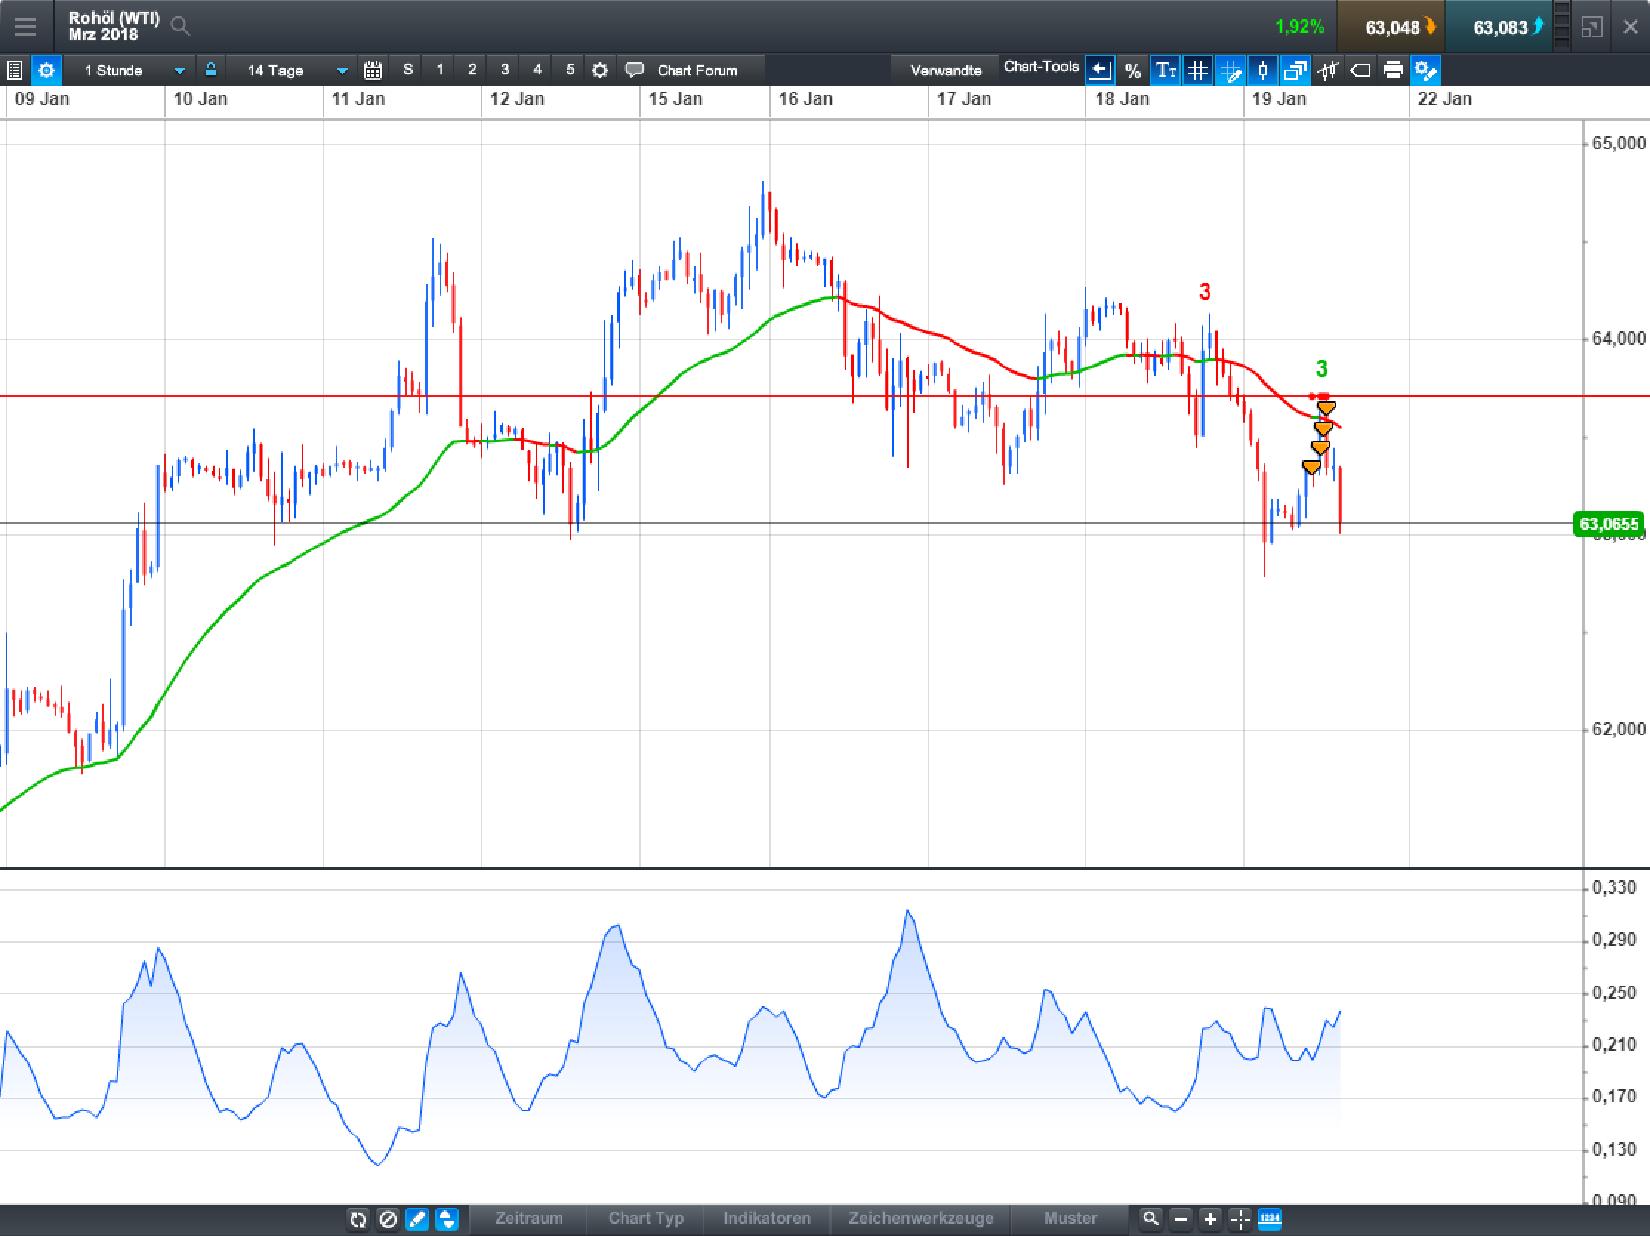Enable the grid display icon
This screenshot has width=1650, height=1236.
click(x=1197, y=70)
